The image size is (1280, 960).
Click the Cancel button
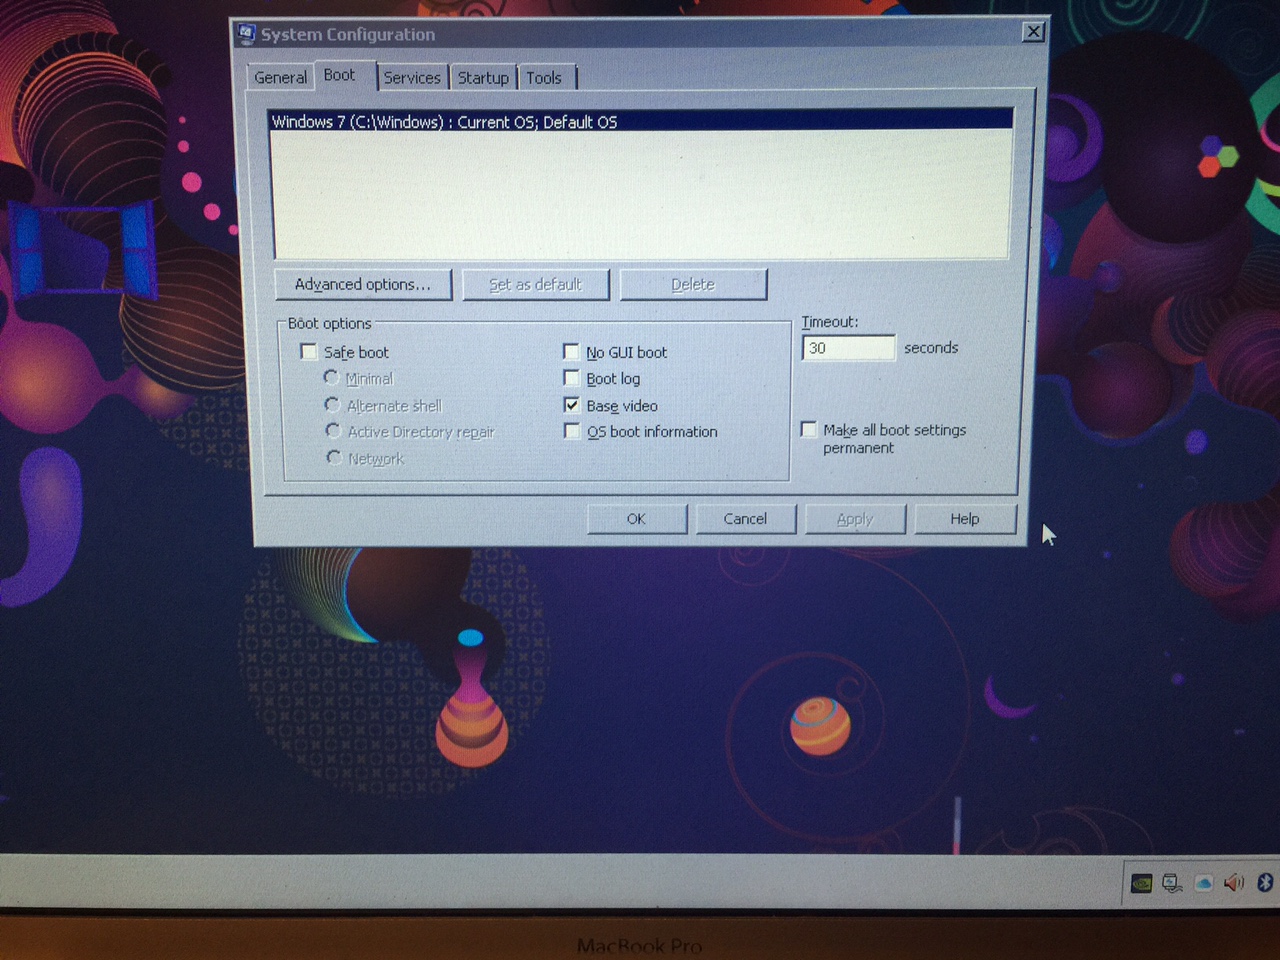[x=745, y=518]
